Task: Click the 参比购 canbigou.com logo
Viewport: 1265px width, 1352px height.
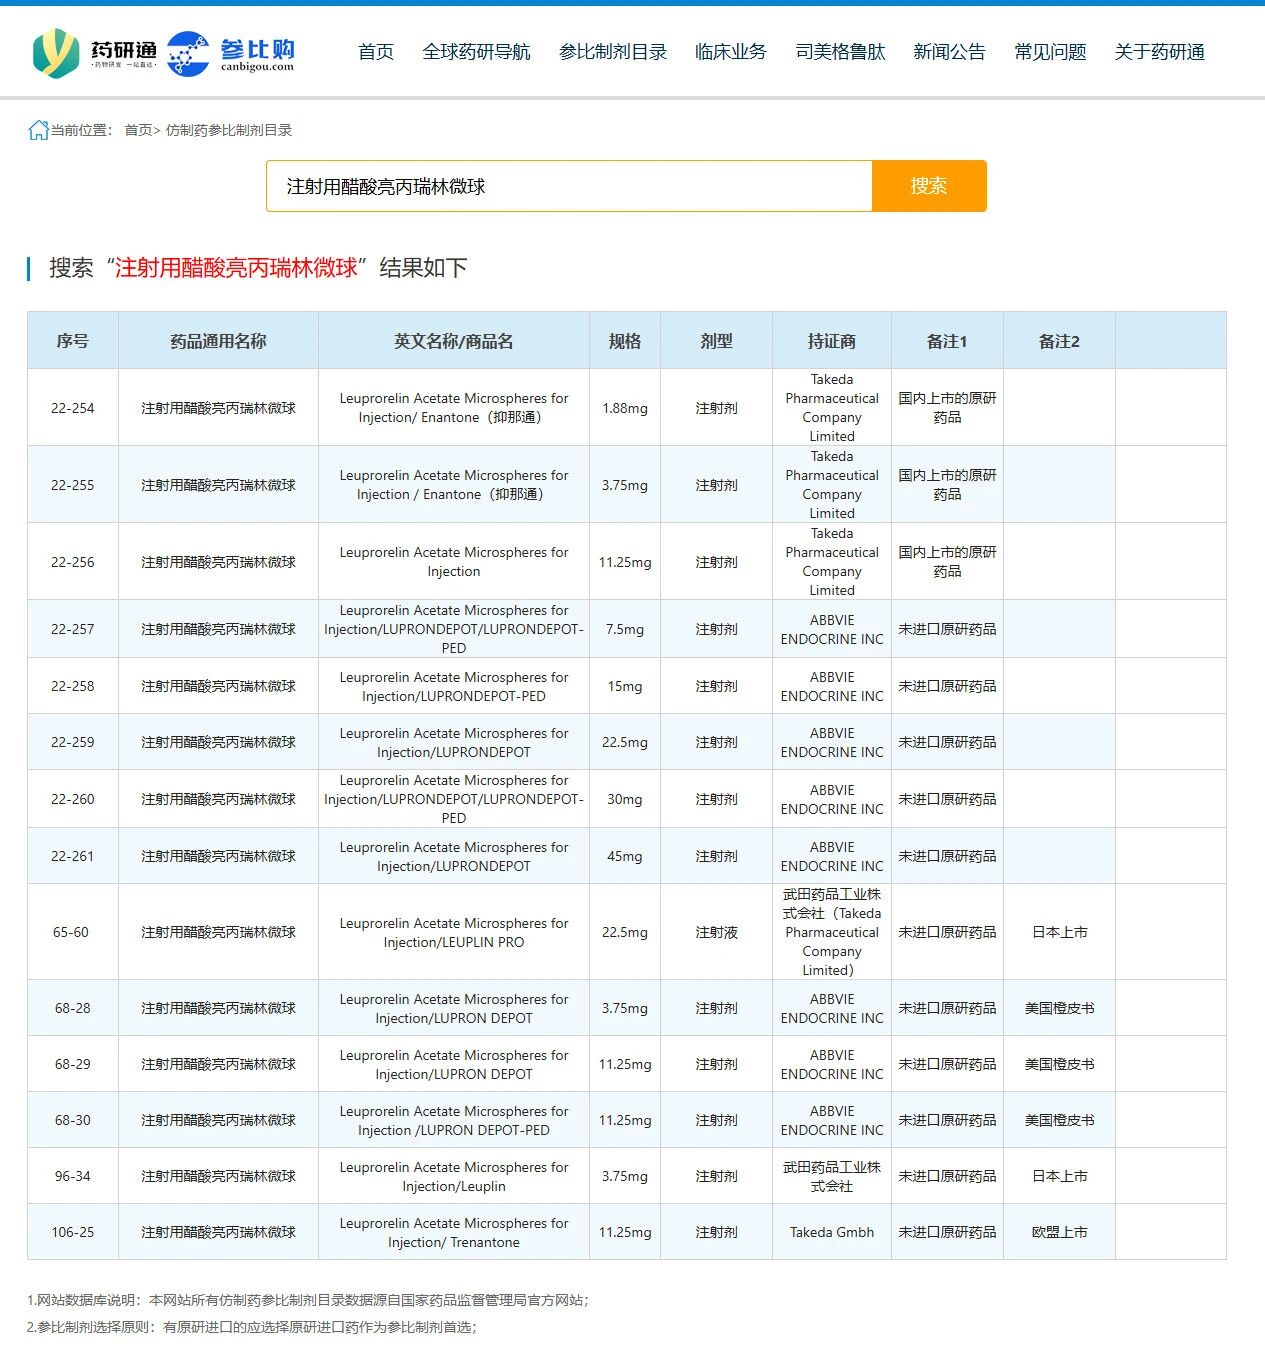Action: click(x=231, y=53)
